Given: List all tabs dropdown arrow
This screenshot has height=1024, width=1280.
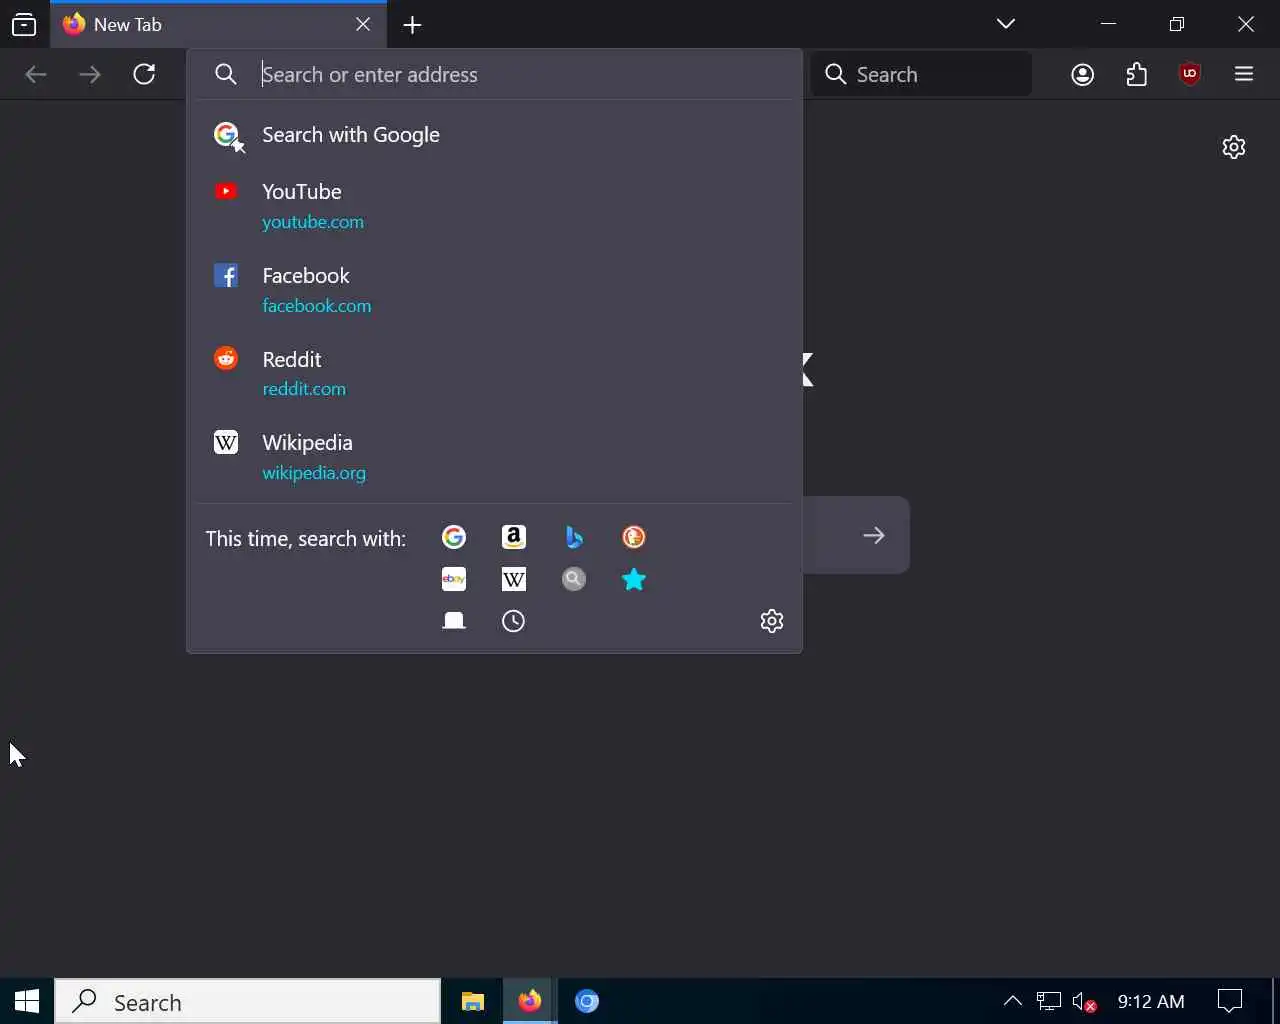Looking at the screenshot, I should pyautogui.click(x=1006, y=24).
